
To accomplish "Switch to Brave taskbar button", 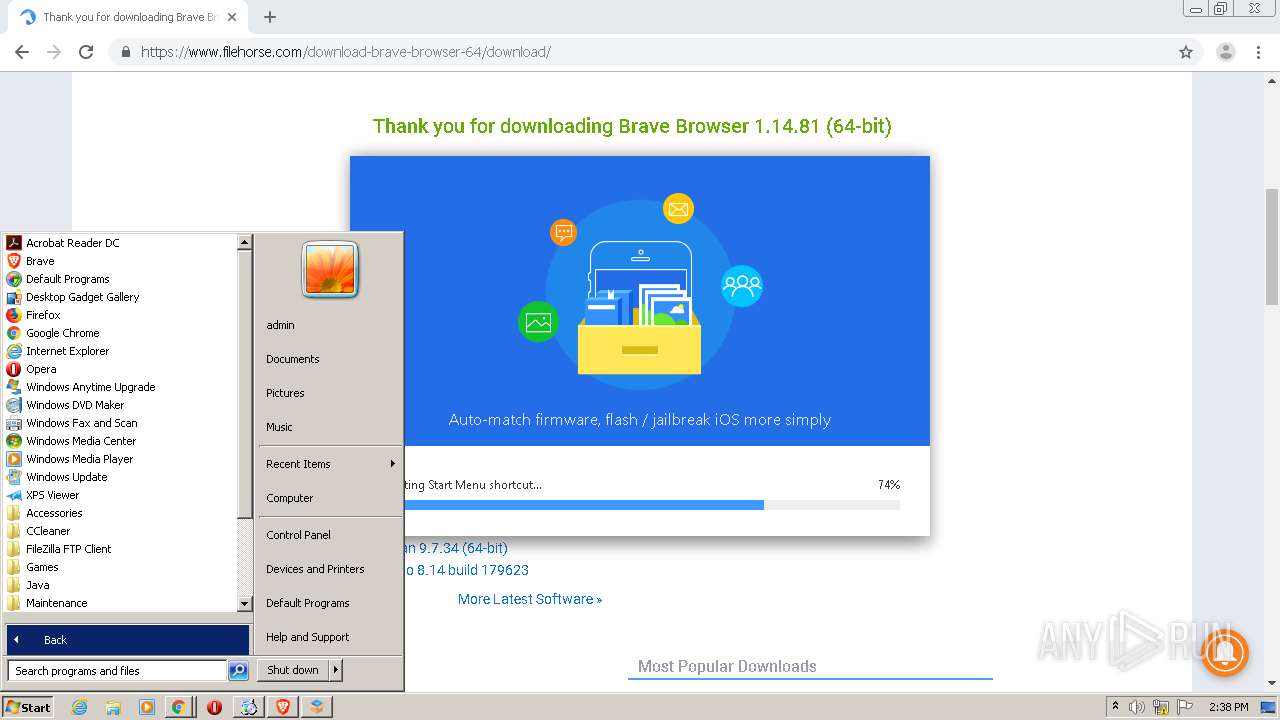I will click(282, 707).
